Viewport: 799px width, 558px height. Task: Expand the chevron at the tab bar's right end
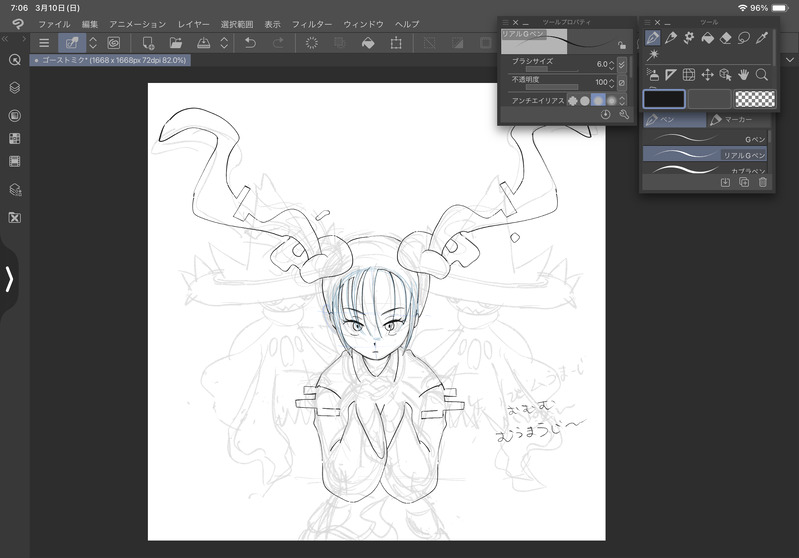tap(790, 60)
